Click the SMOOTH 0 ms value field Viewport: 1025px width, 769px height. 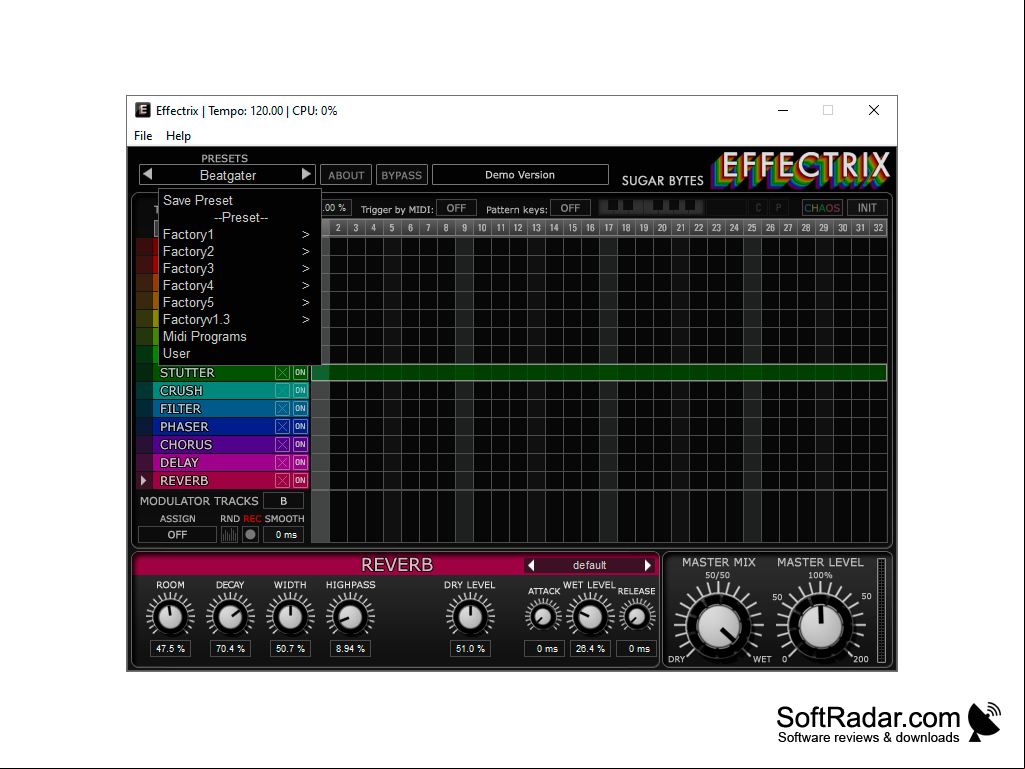tap(286, 535)
